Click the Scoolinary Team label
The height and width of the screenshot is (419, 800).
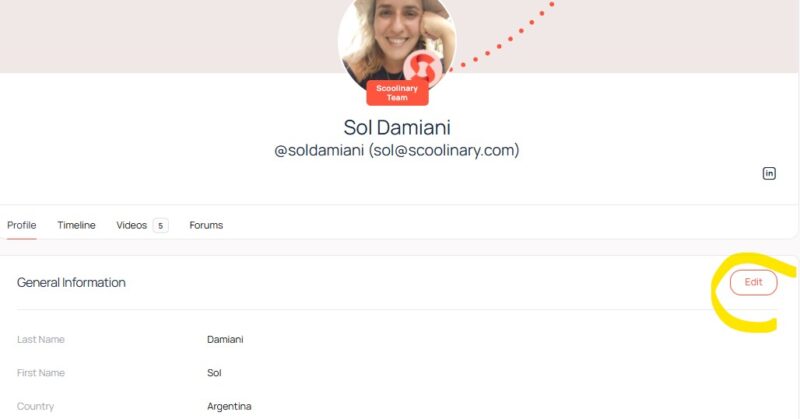397,93
